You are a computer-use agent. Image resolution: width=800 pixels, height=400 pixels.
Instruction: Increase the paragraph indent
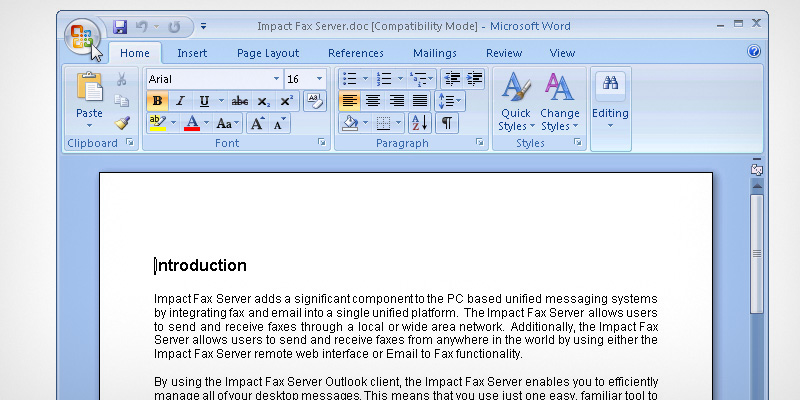(x=474, y=78)
